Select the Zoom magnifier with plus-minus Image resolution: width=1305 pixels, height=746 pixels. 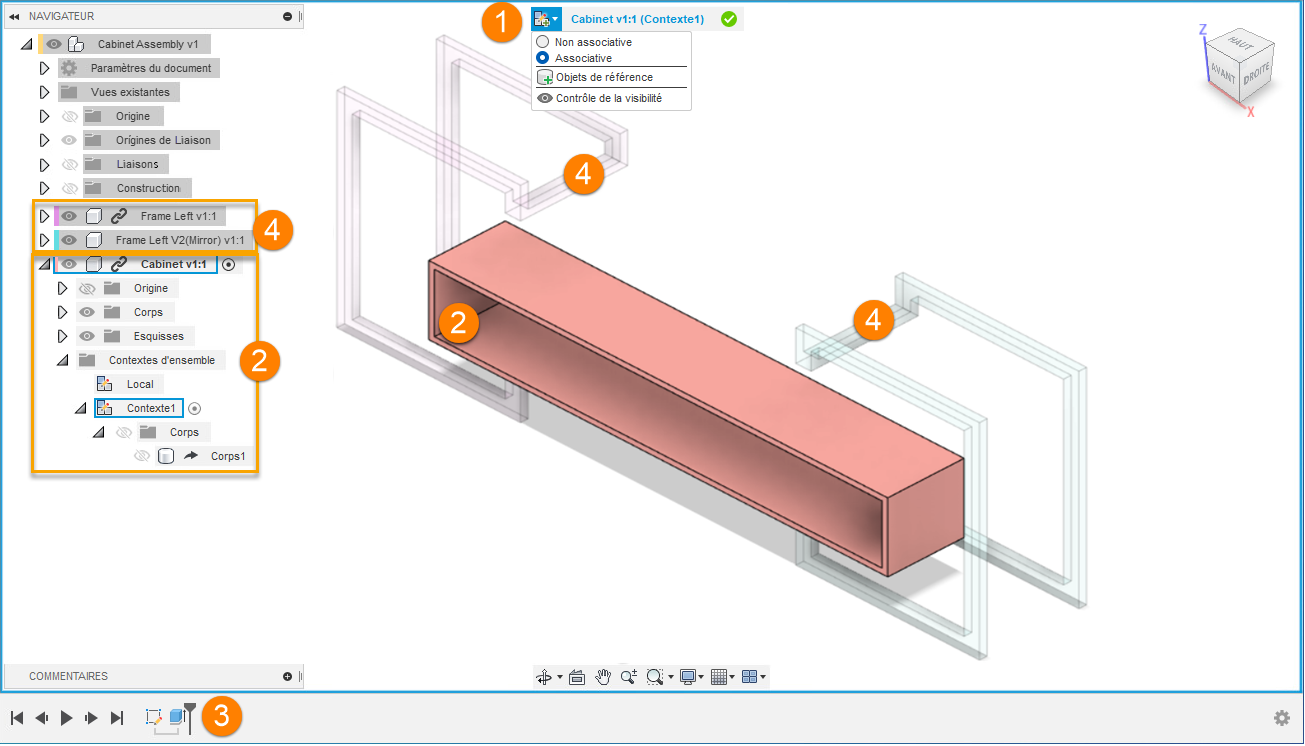[629, 677]
